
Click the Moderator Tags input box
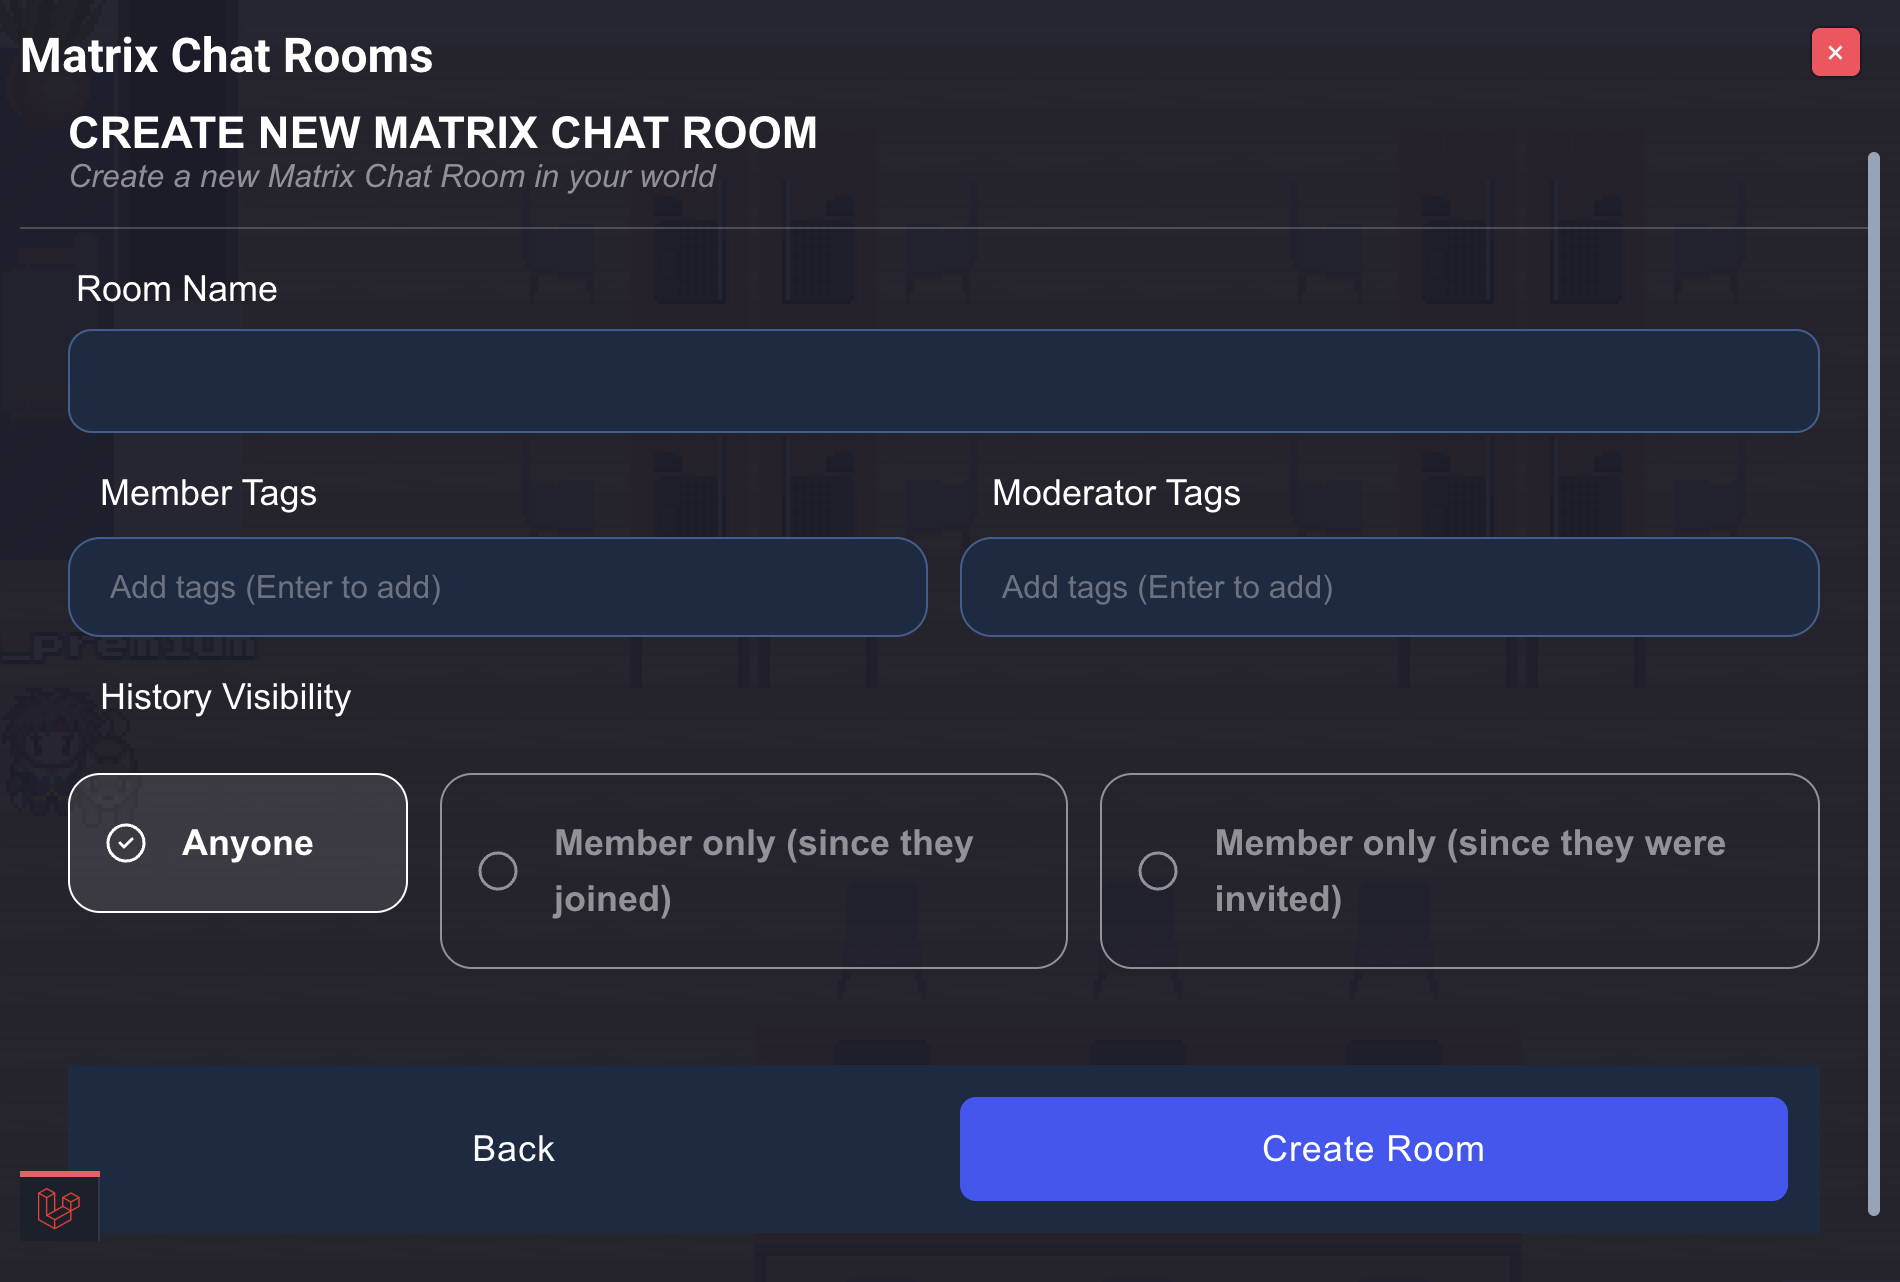coord(1388,587)
